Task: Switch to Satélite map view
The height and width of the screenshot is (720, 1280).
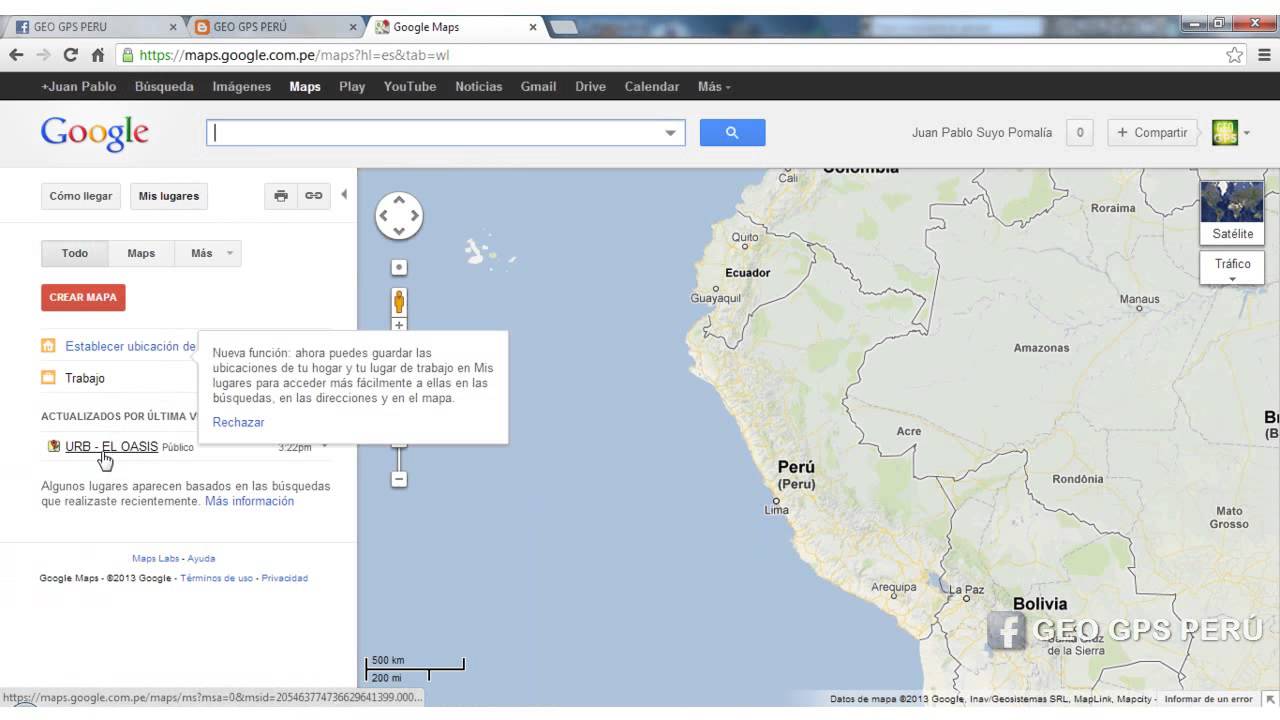Action: 1232,213
